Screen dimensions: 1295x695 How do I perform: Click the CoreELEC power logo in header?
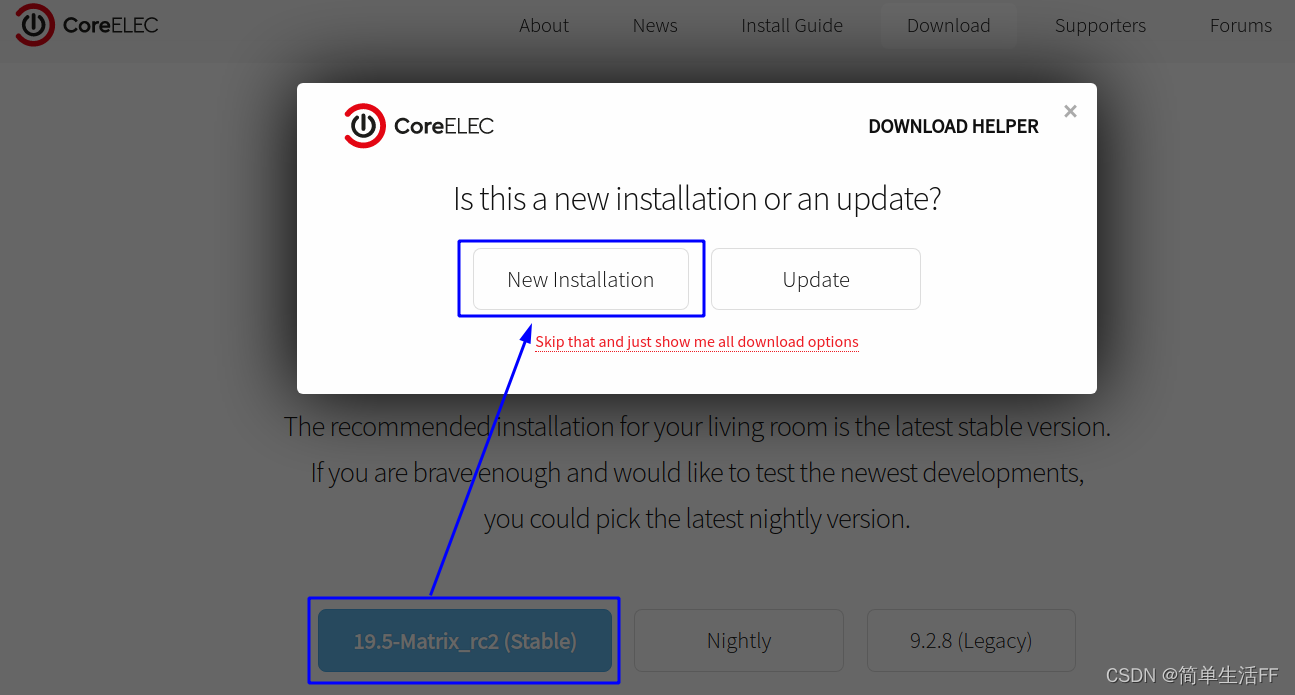[35, 25]
